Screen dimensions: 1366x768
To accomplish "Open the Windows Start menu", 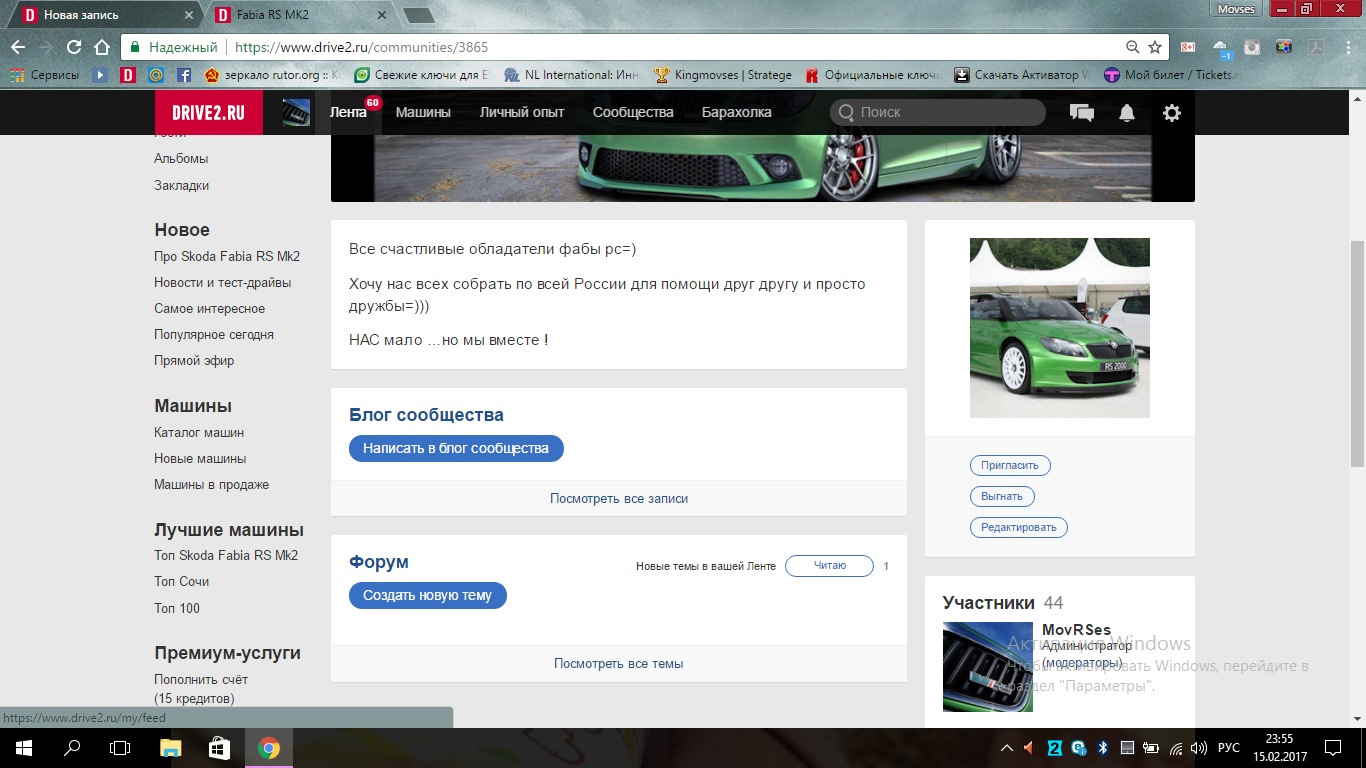I will tap(23, 748).
